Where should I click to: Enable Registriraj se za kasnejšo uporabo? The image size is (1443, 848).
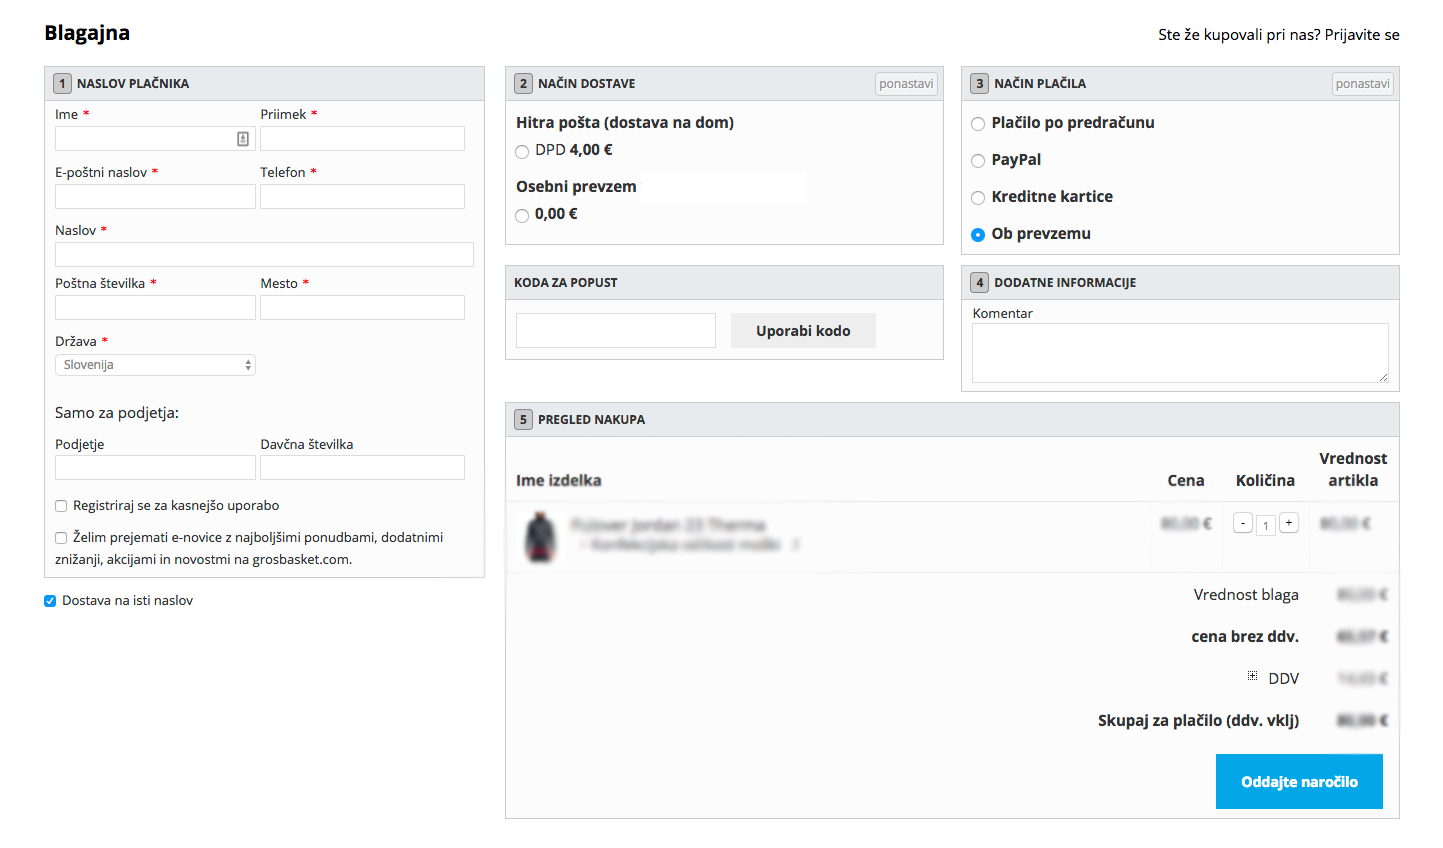click(61, 506)
